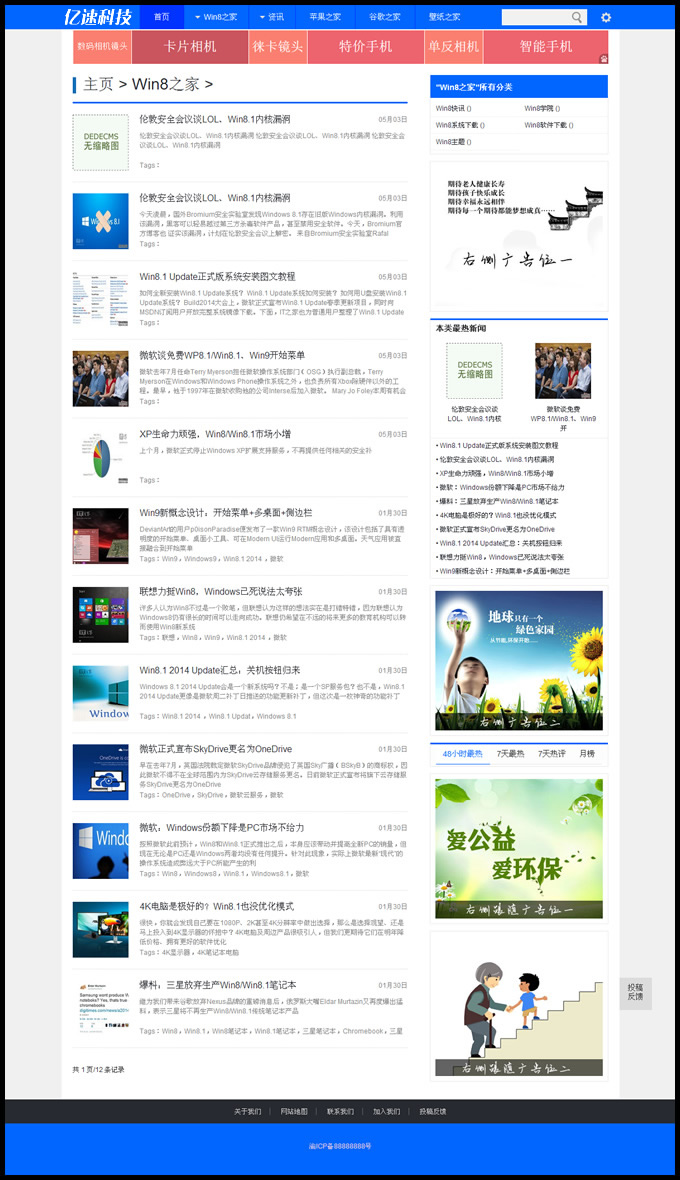The height and width of the screenshot is (1180, 680).
Task: Click the 亿速科技 site logo
Action: [98, 17]
